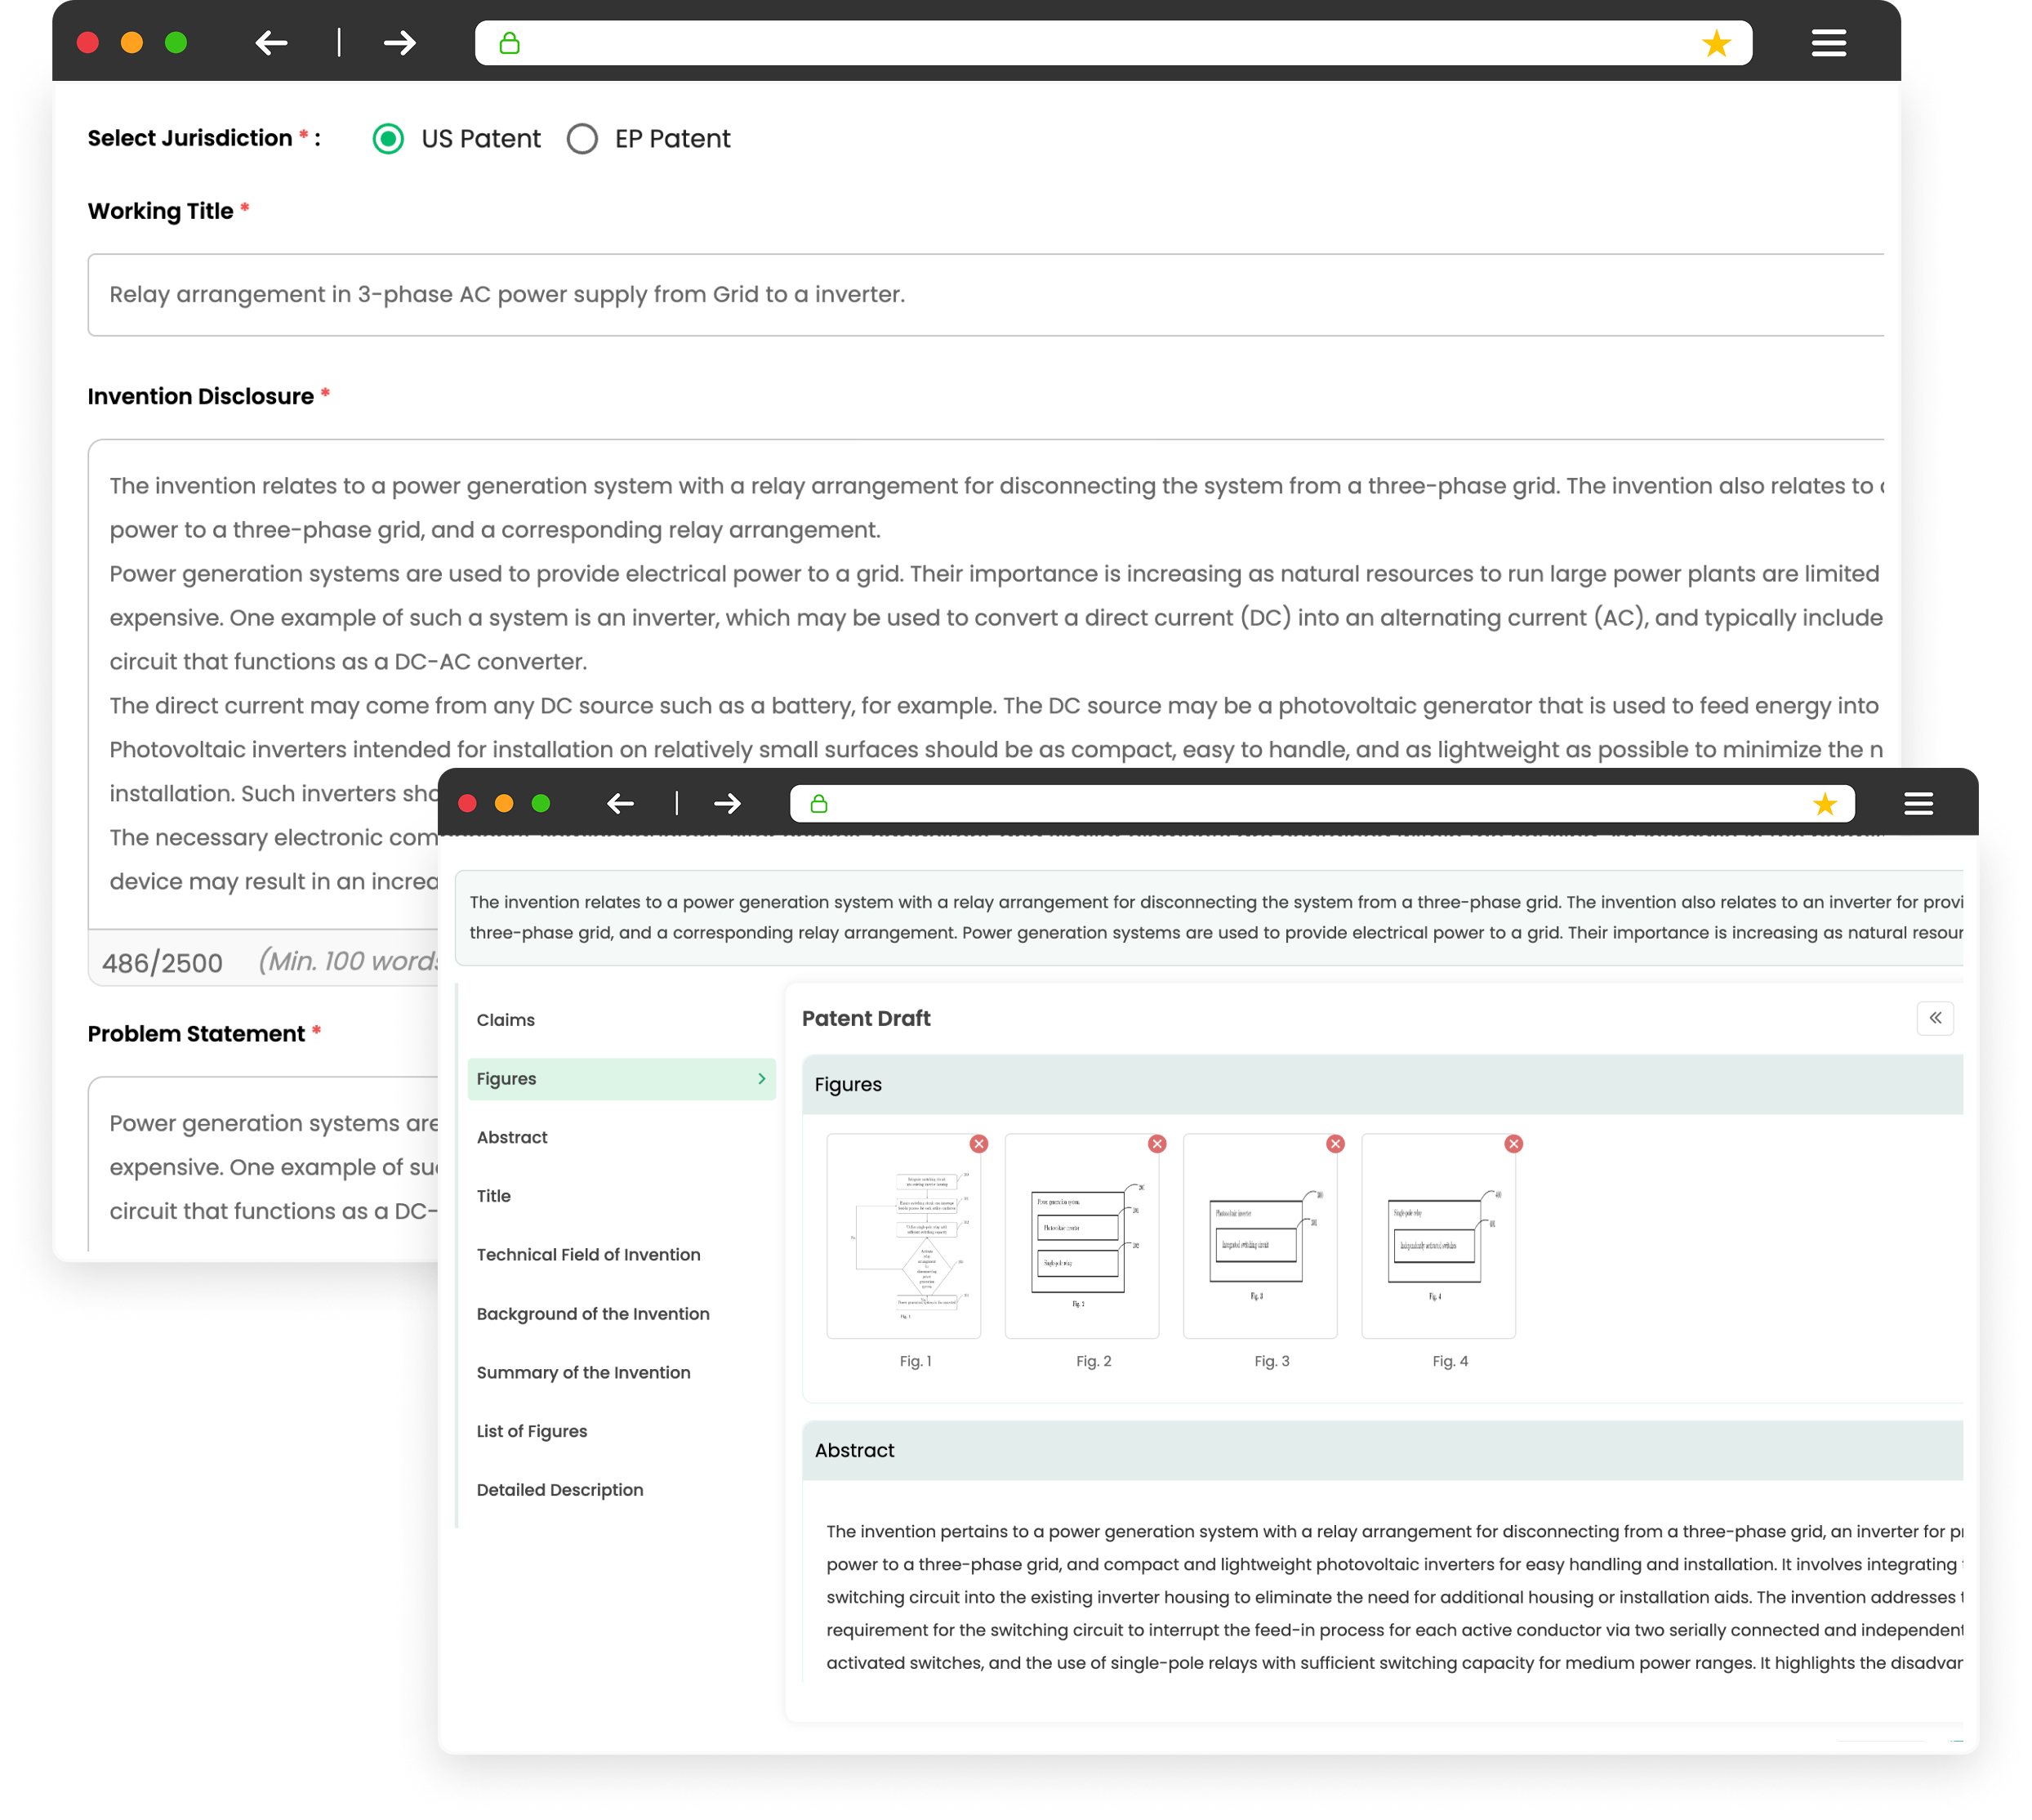Click star bookmark icon in front browser
This screenshot has height=1820, width=2032.
pyautogui.click(x=1825, y=804)
